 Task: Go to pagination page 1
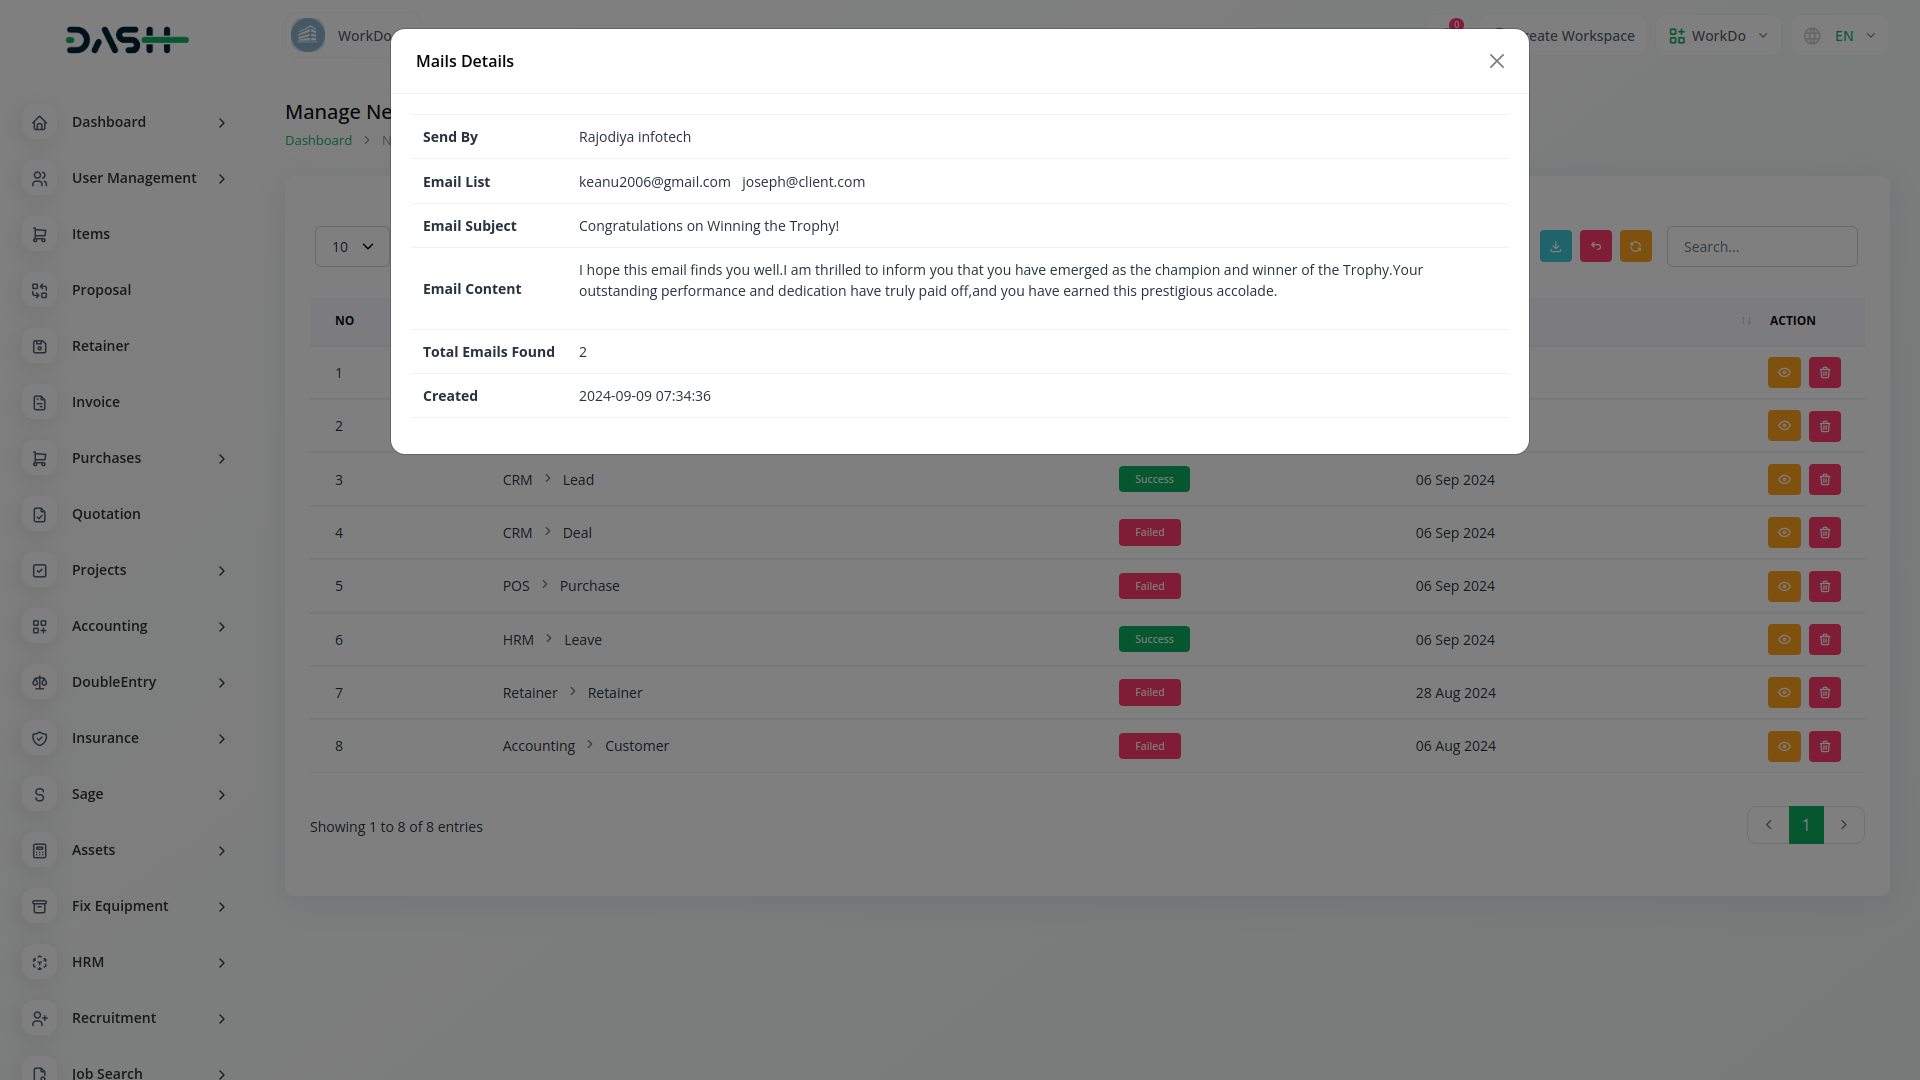coord(1805,825)
